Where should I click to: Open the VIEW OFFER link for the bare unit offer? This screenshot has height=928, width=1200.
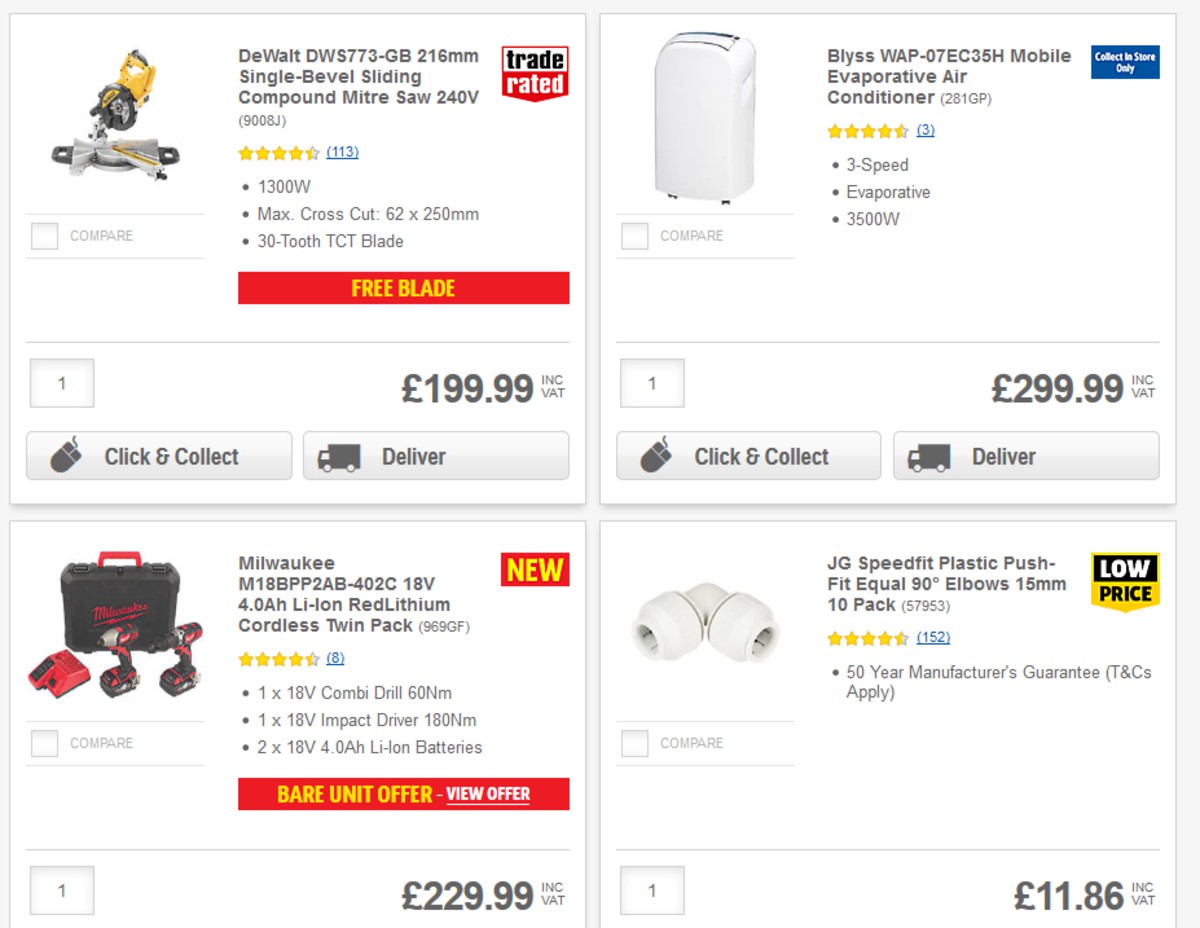pos(488,794)
